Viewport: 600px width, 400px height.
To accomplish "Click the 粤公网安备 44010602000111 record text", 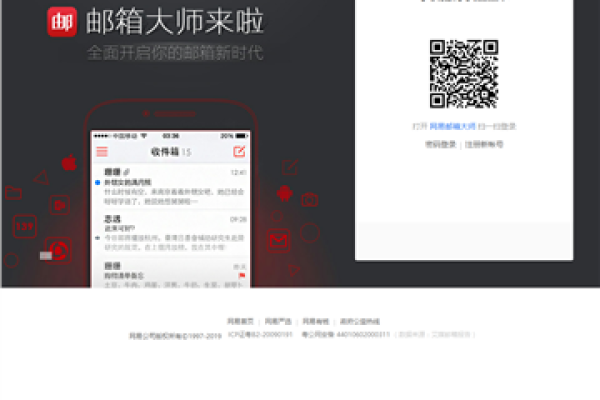I will [346, 335].
